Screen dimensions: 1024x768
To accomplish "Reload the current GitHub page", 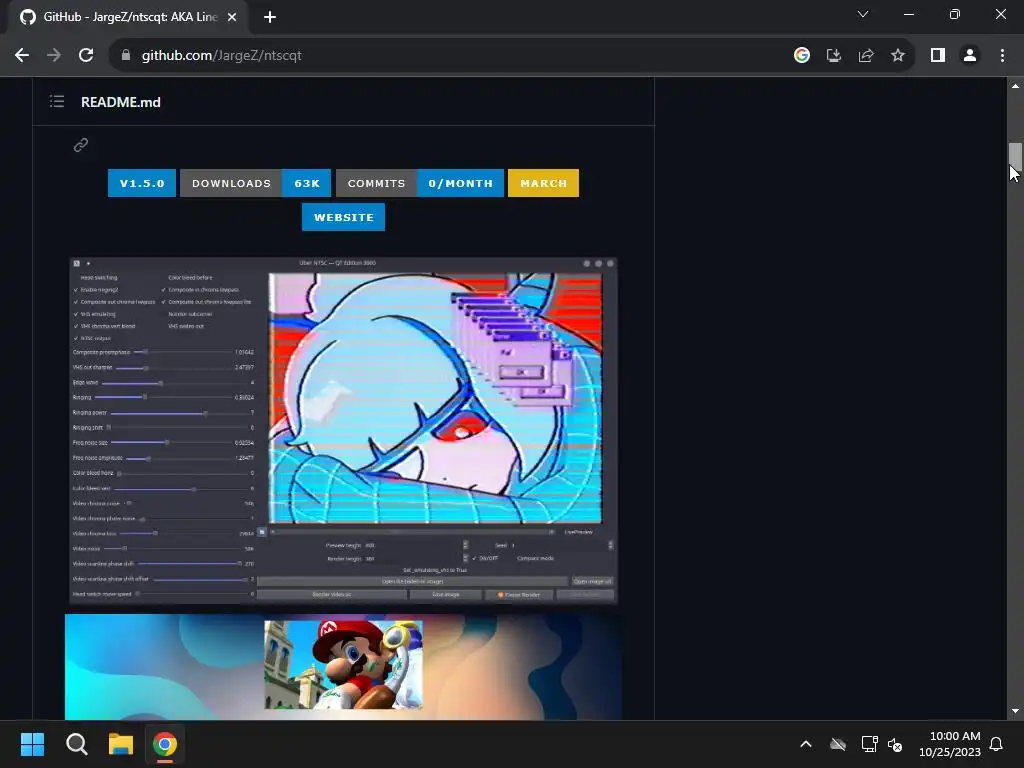I will [x=86, y=56].
